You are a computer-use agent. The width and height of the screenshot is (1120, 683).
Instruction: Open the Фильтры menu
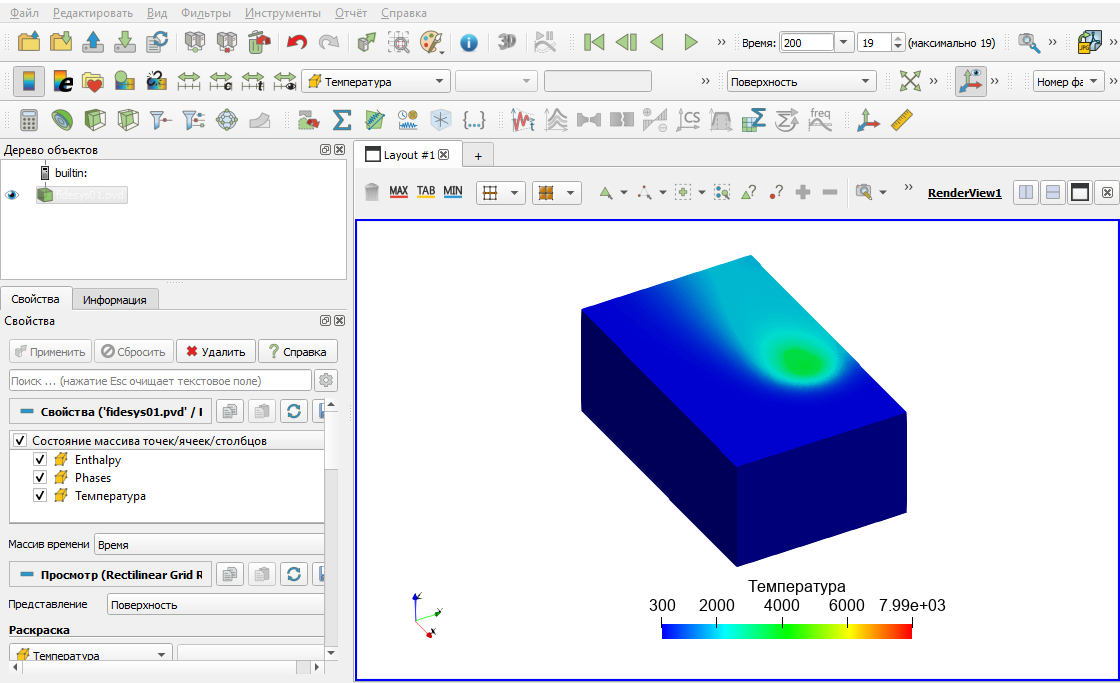click(x=206, y=13)
